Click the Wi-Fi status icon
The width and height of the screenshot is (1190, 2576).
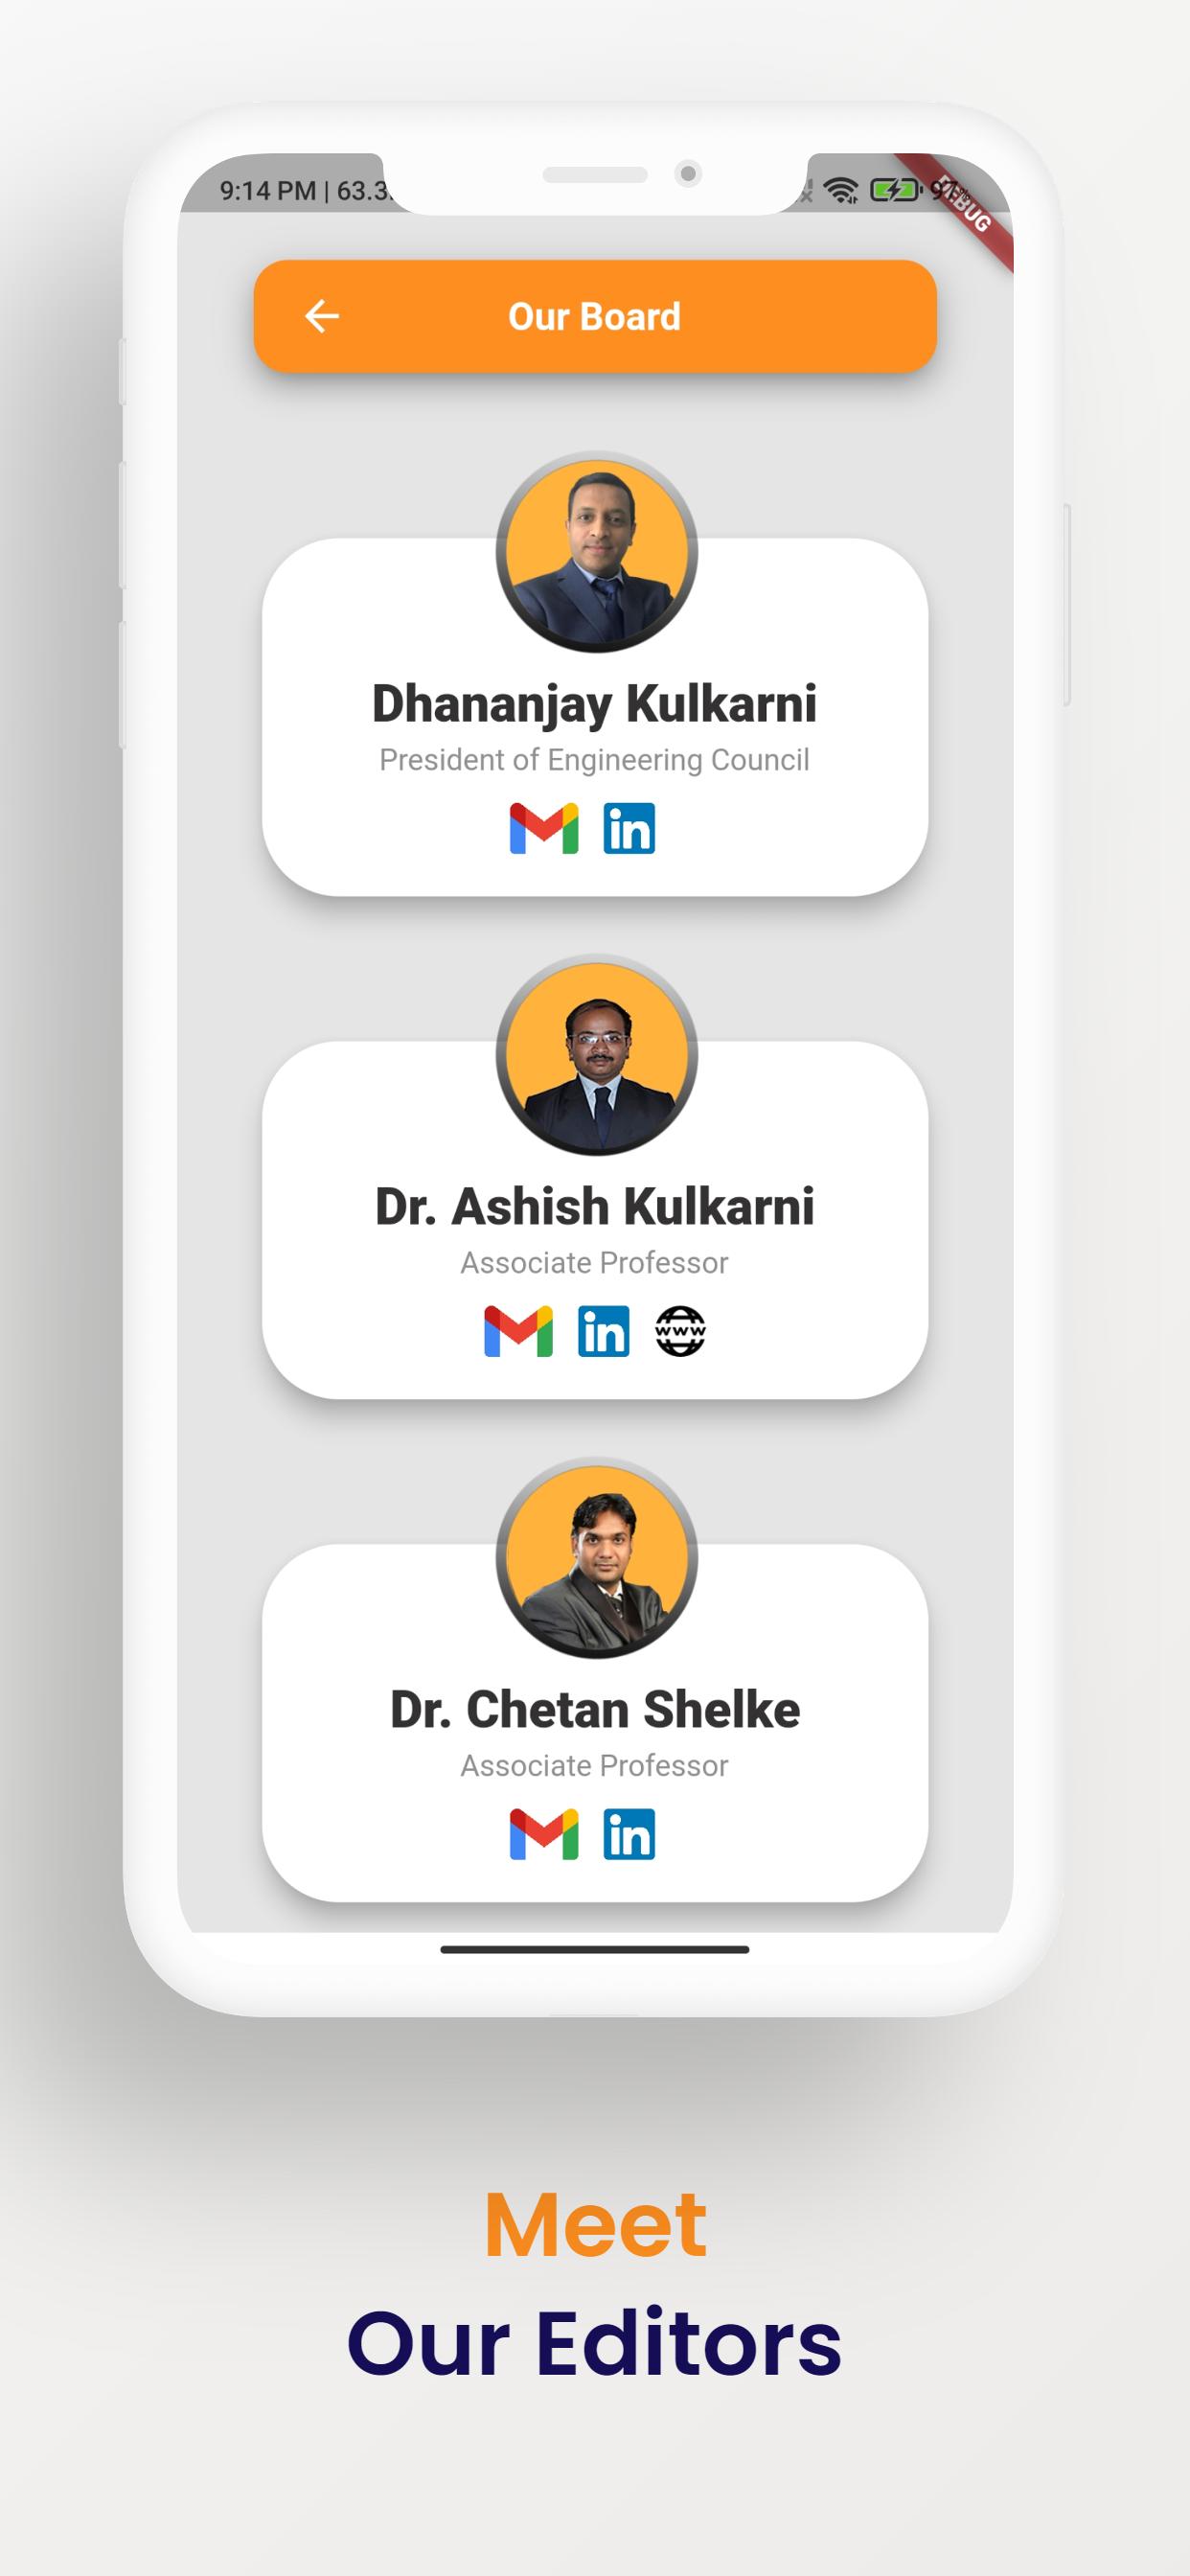point(841,190)
